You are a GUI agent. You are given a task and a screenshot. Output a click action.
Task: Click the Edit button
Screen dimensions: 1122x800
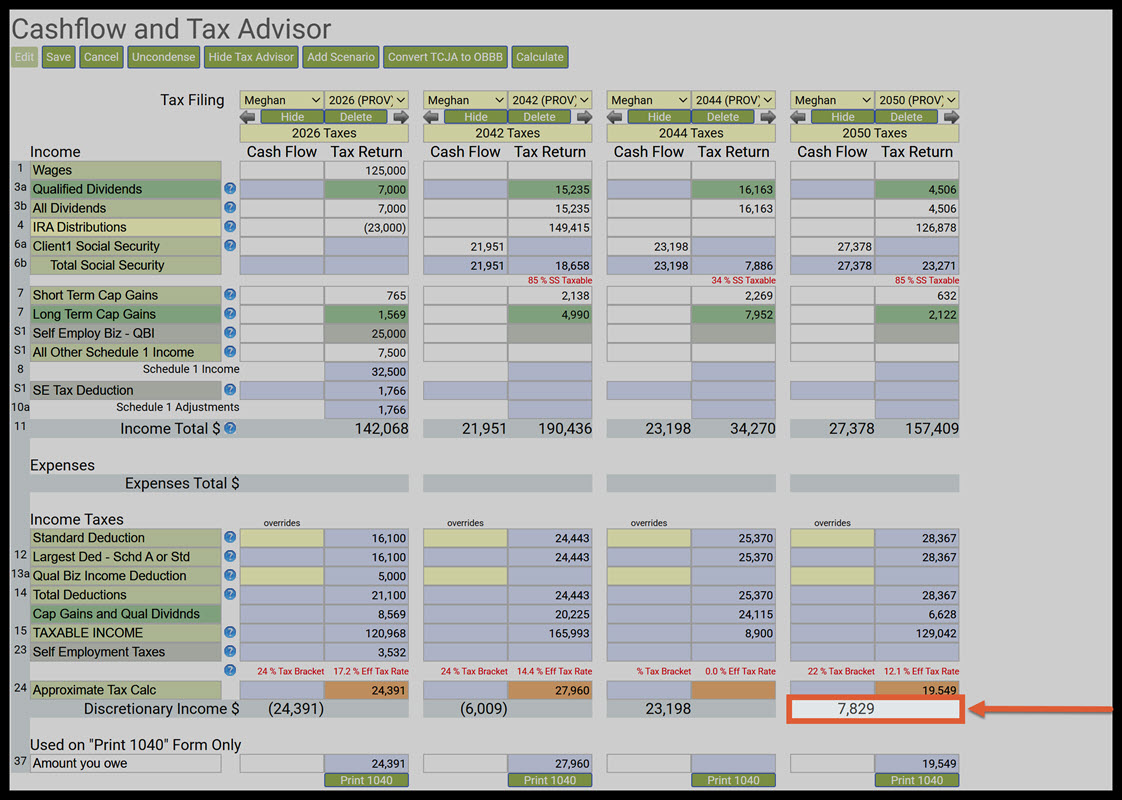pos(24,57)
